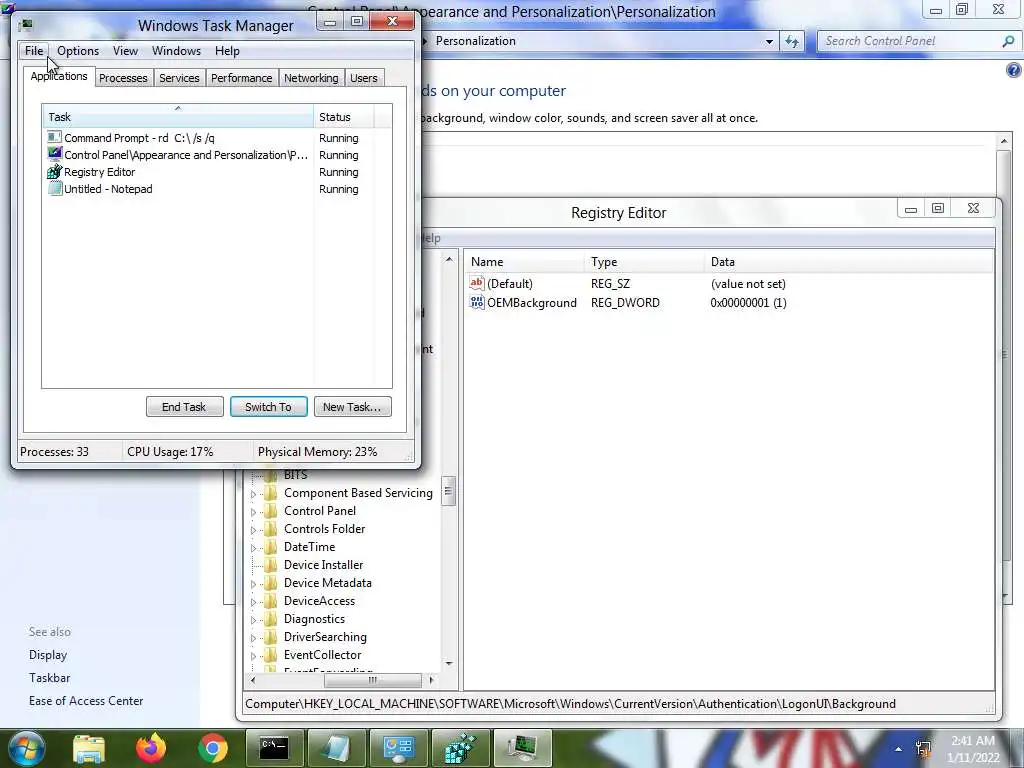Open the Display link under See also
Screen dimensions: 1024x768
click(x=48, y=654)
